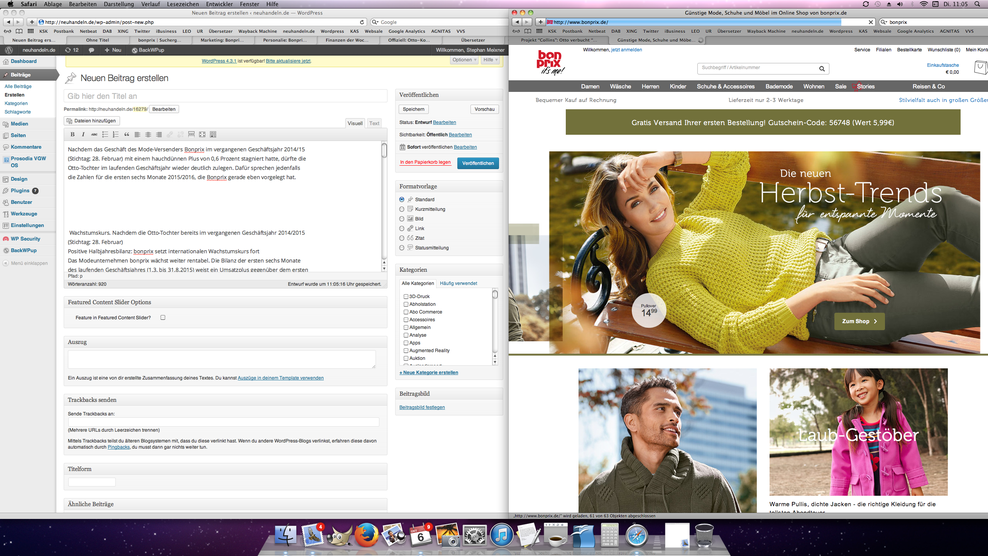988x556 pixels.
Task: Open the Plugins sidebar menu
Action: pyautogui.click(x=20, y=190)
